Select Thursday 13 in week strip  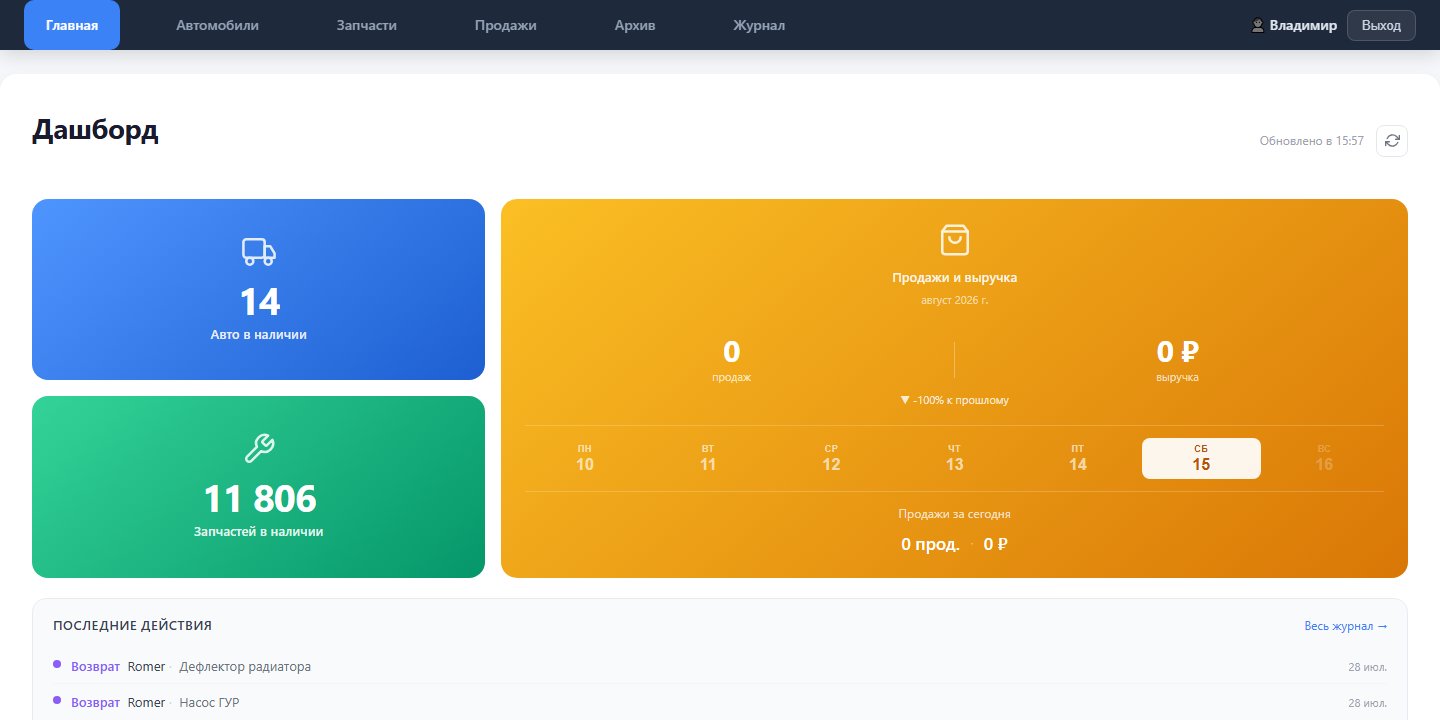tap(954, 458)
